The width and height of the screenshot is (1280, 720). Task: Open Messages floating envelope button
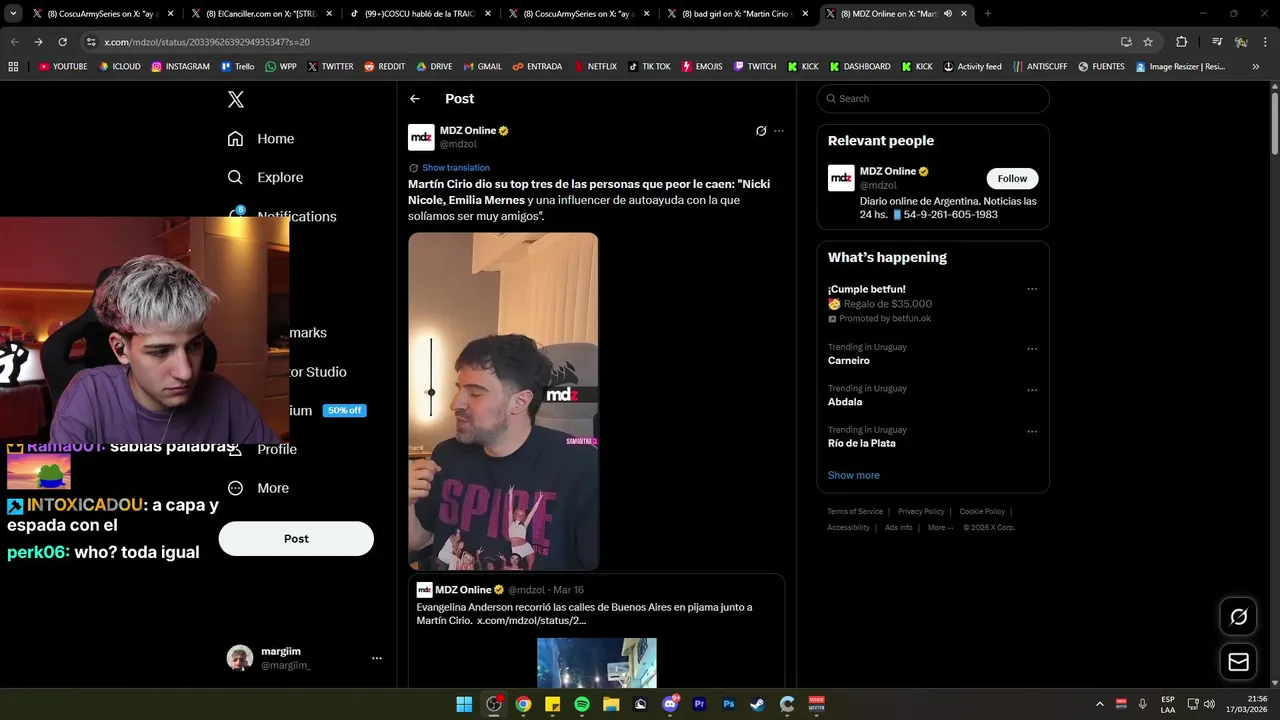pos(1238,662)
